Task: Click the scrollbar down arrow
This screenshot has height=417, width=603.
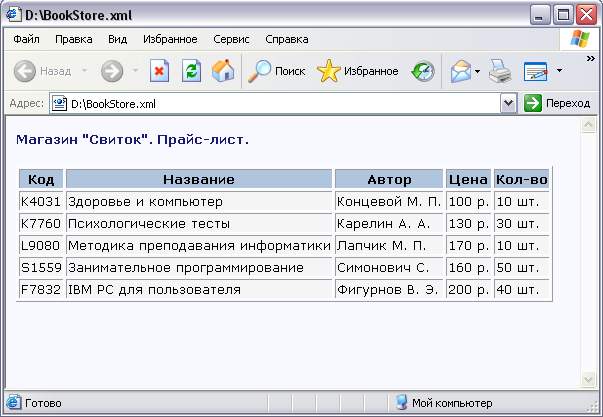Action: pos(588,380)
